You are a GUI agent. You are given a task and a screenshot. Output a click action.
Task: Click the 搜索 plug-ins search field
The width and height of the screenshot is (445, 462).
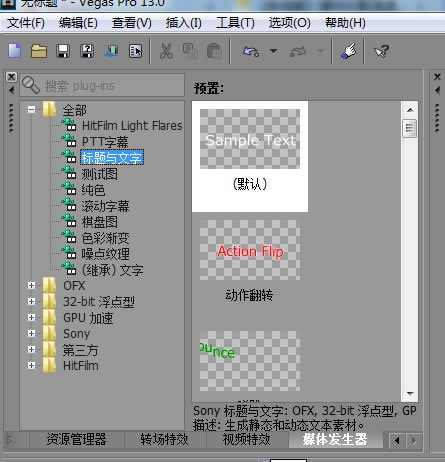[102, 85]
